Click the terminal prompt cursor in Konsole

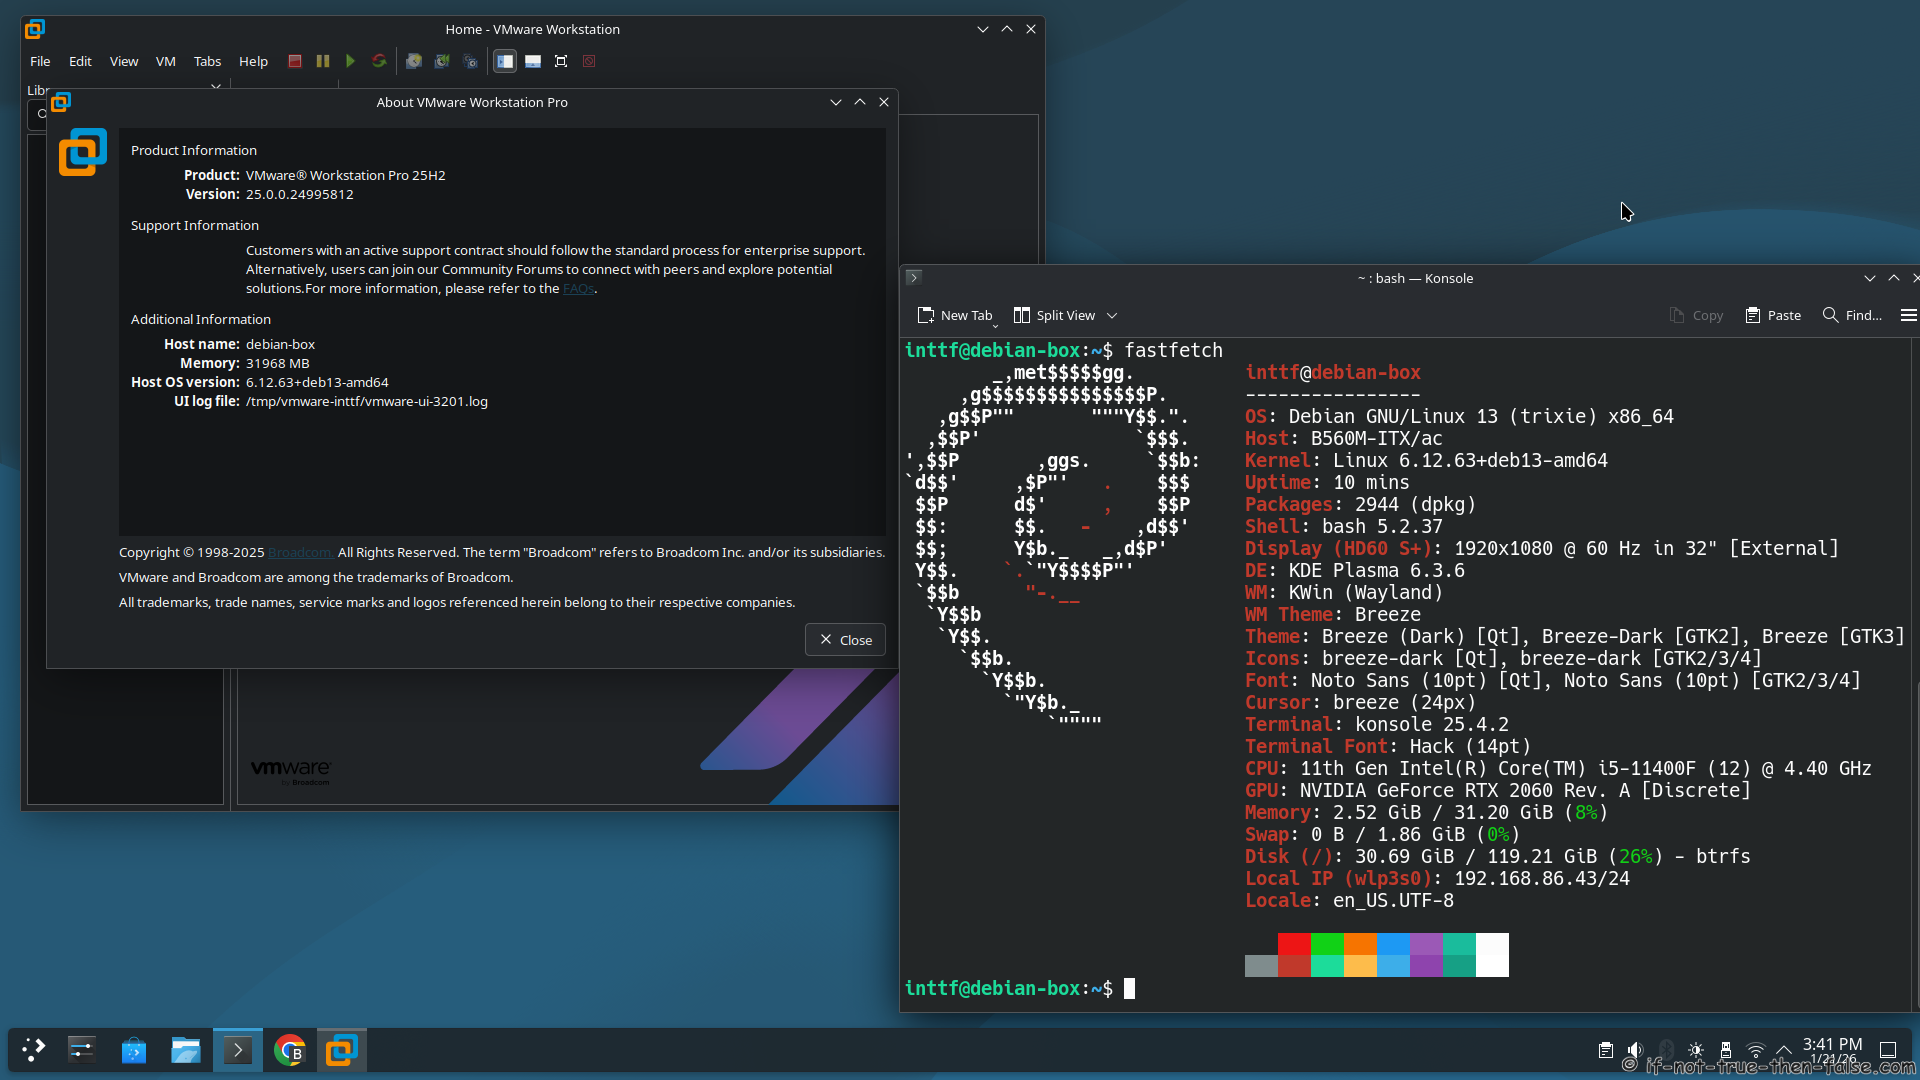coord(1129,988)
